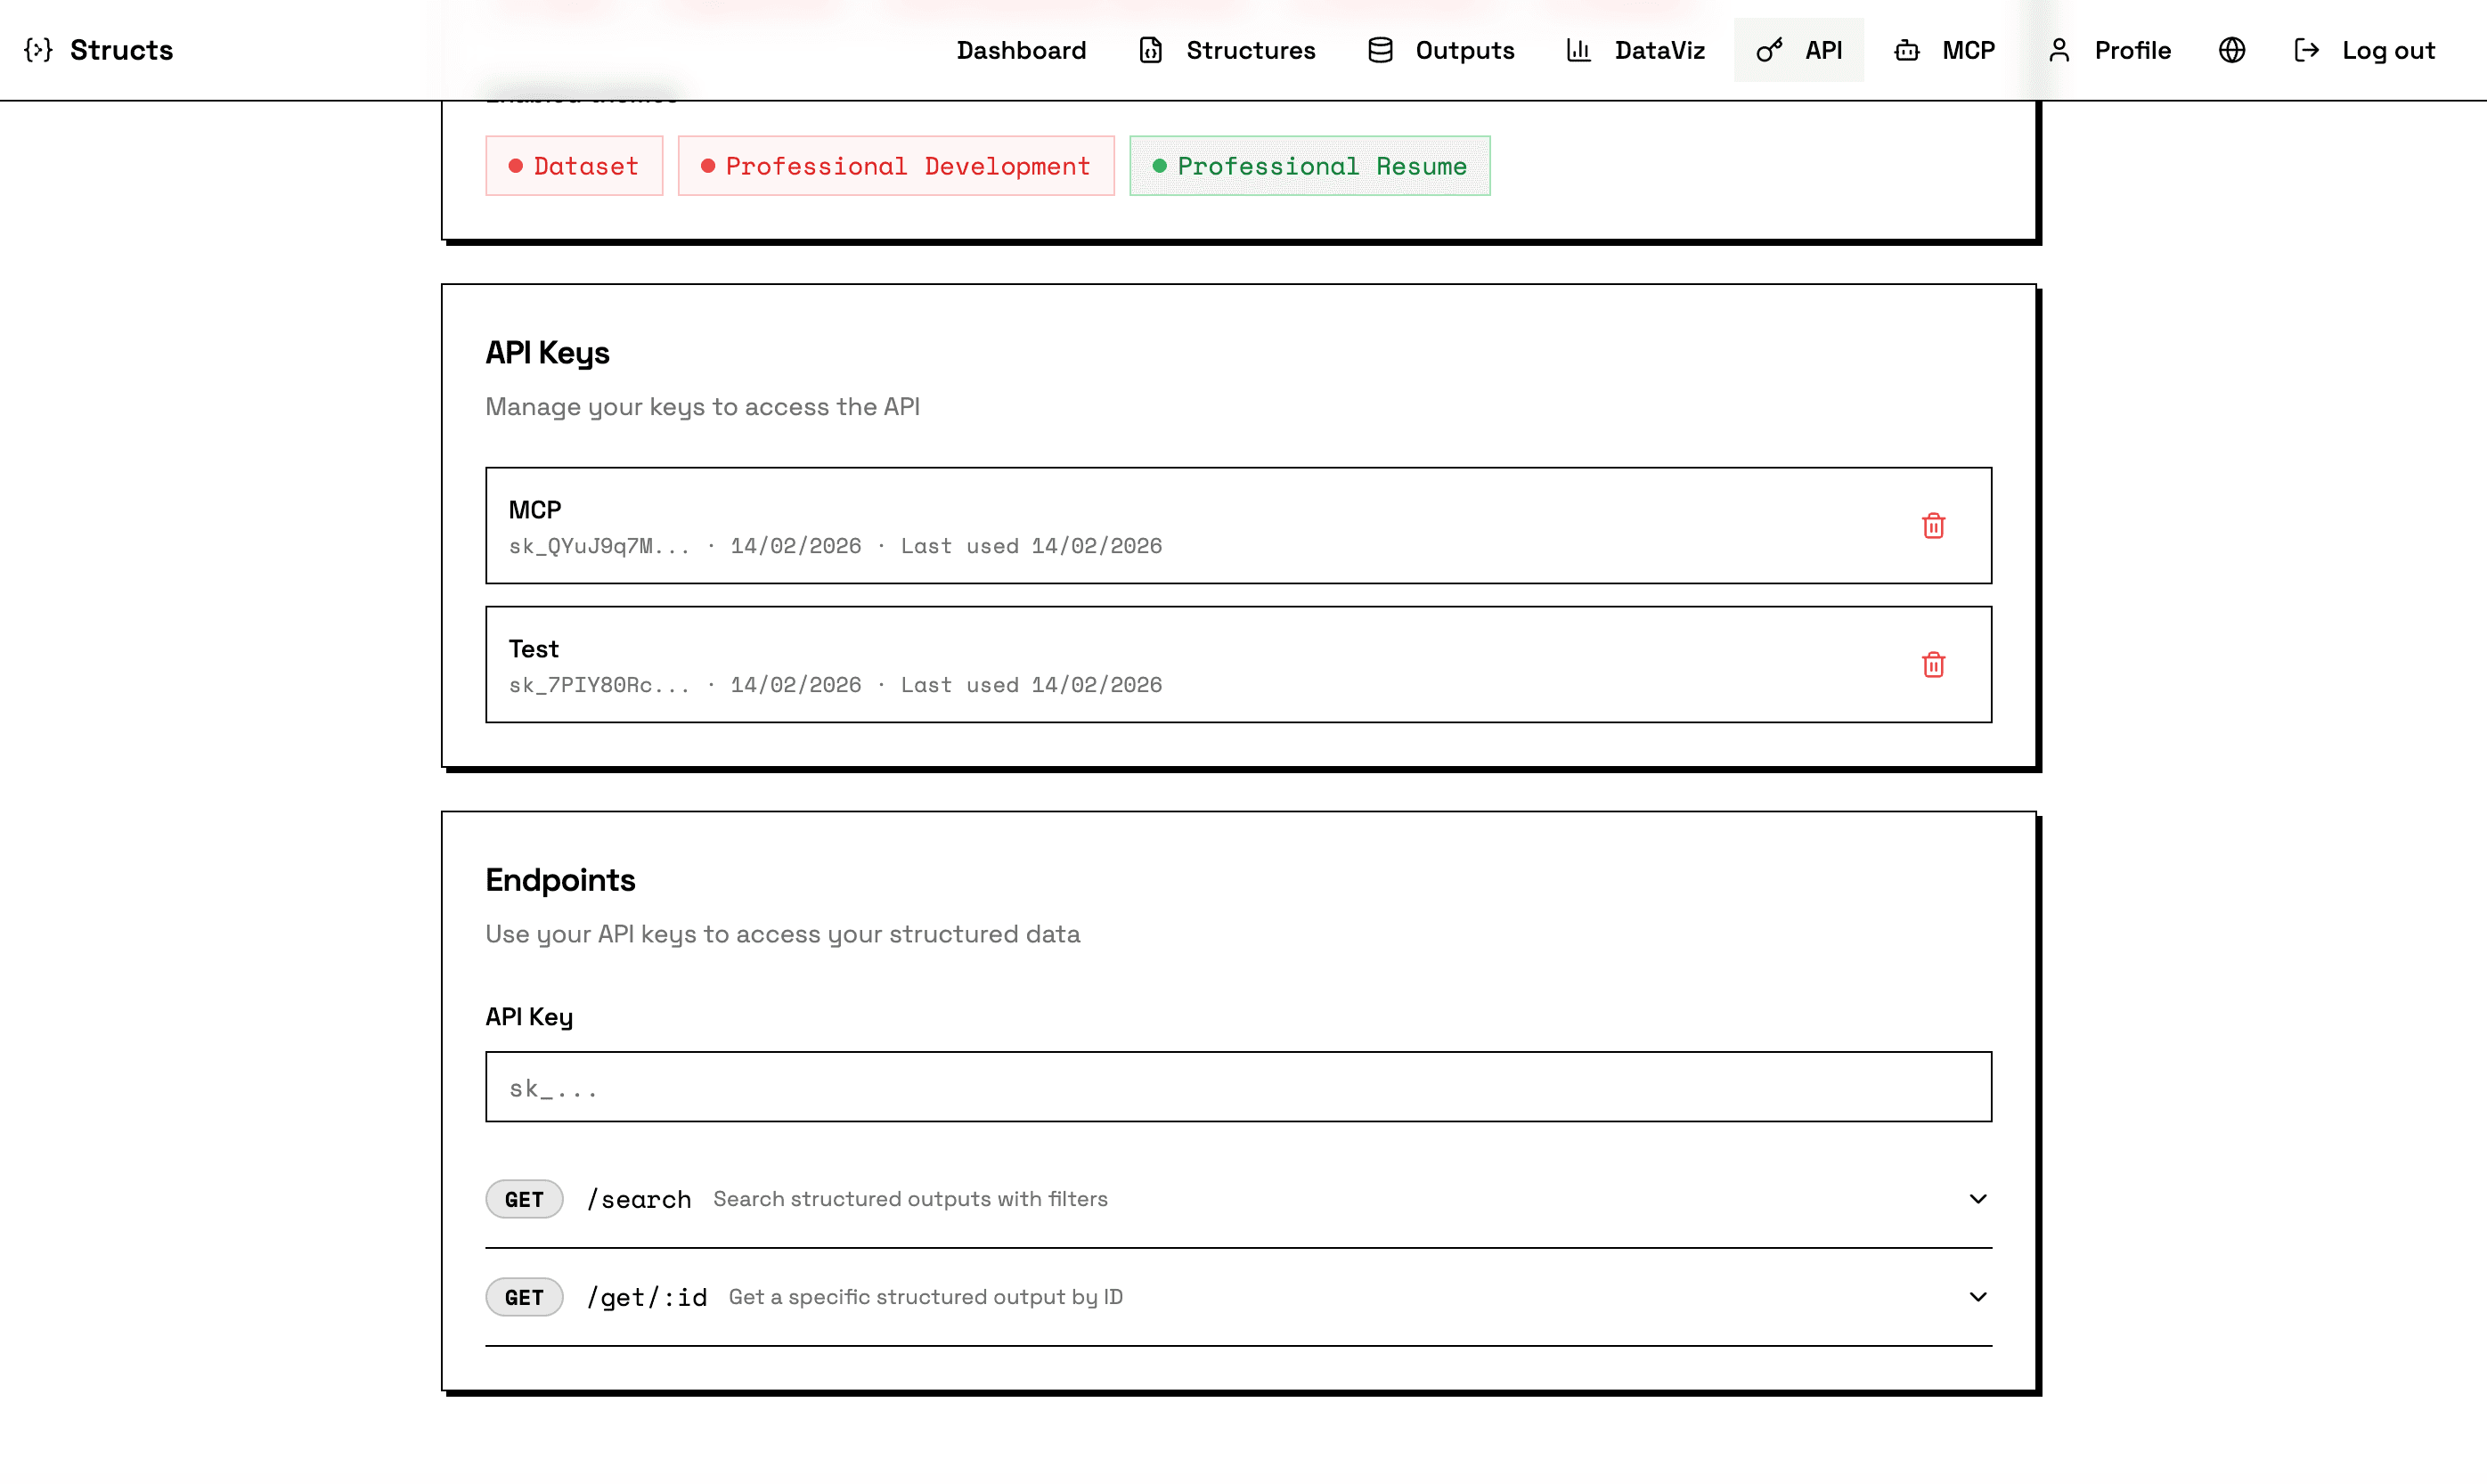Select the API key icon in navigation
The height and width of the screenshot is (1484, 2487).
coord(1768,49)
